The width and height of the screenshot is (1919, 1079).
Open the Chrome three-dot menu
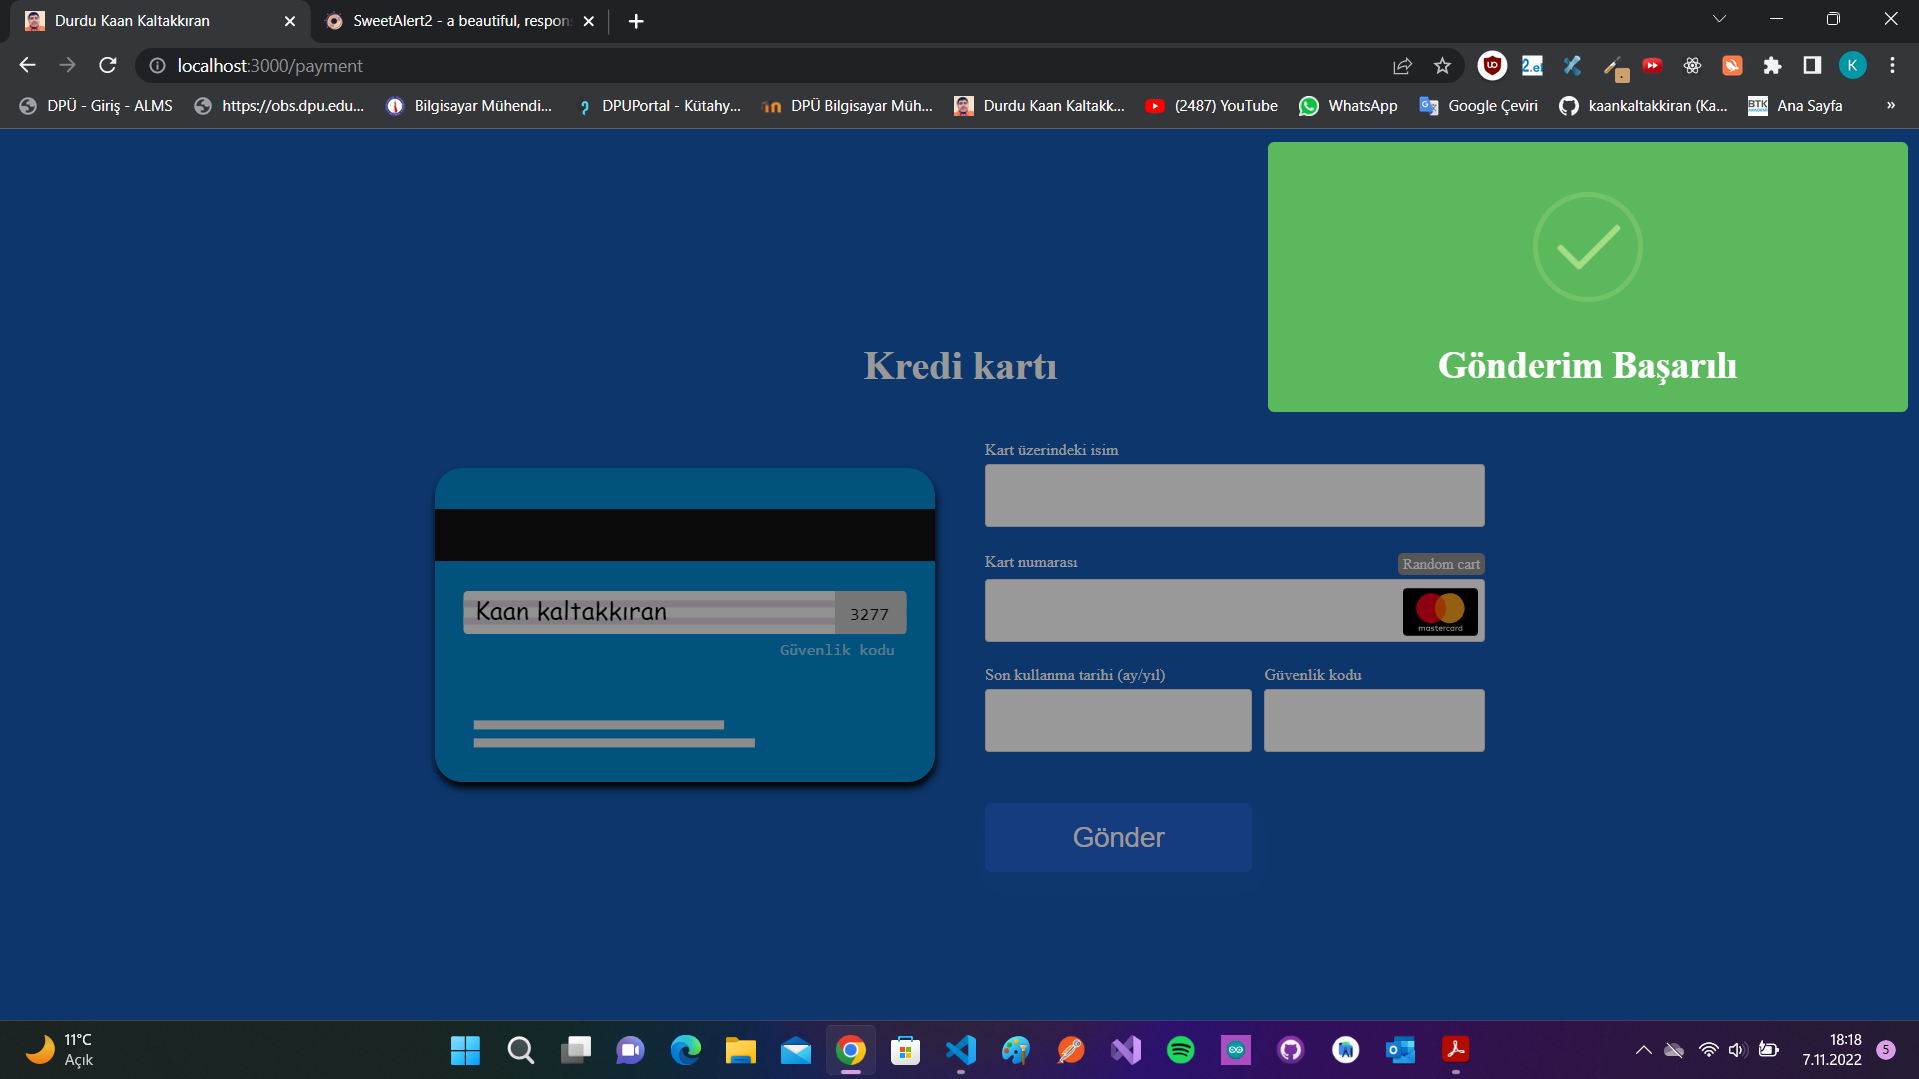(x=1892, y=65)
